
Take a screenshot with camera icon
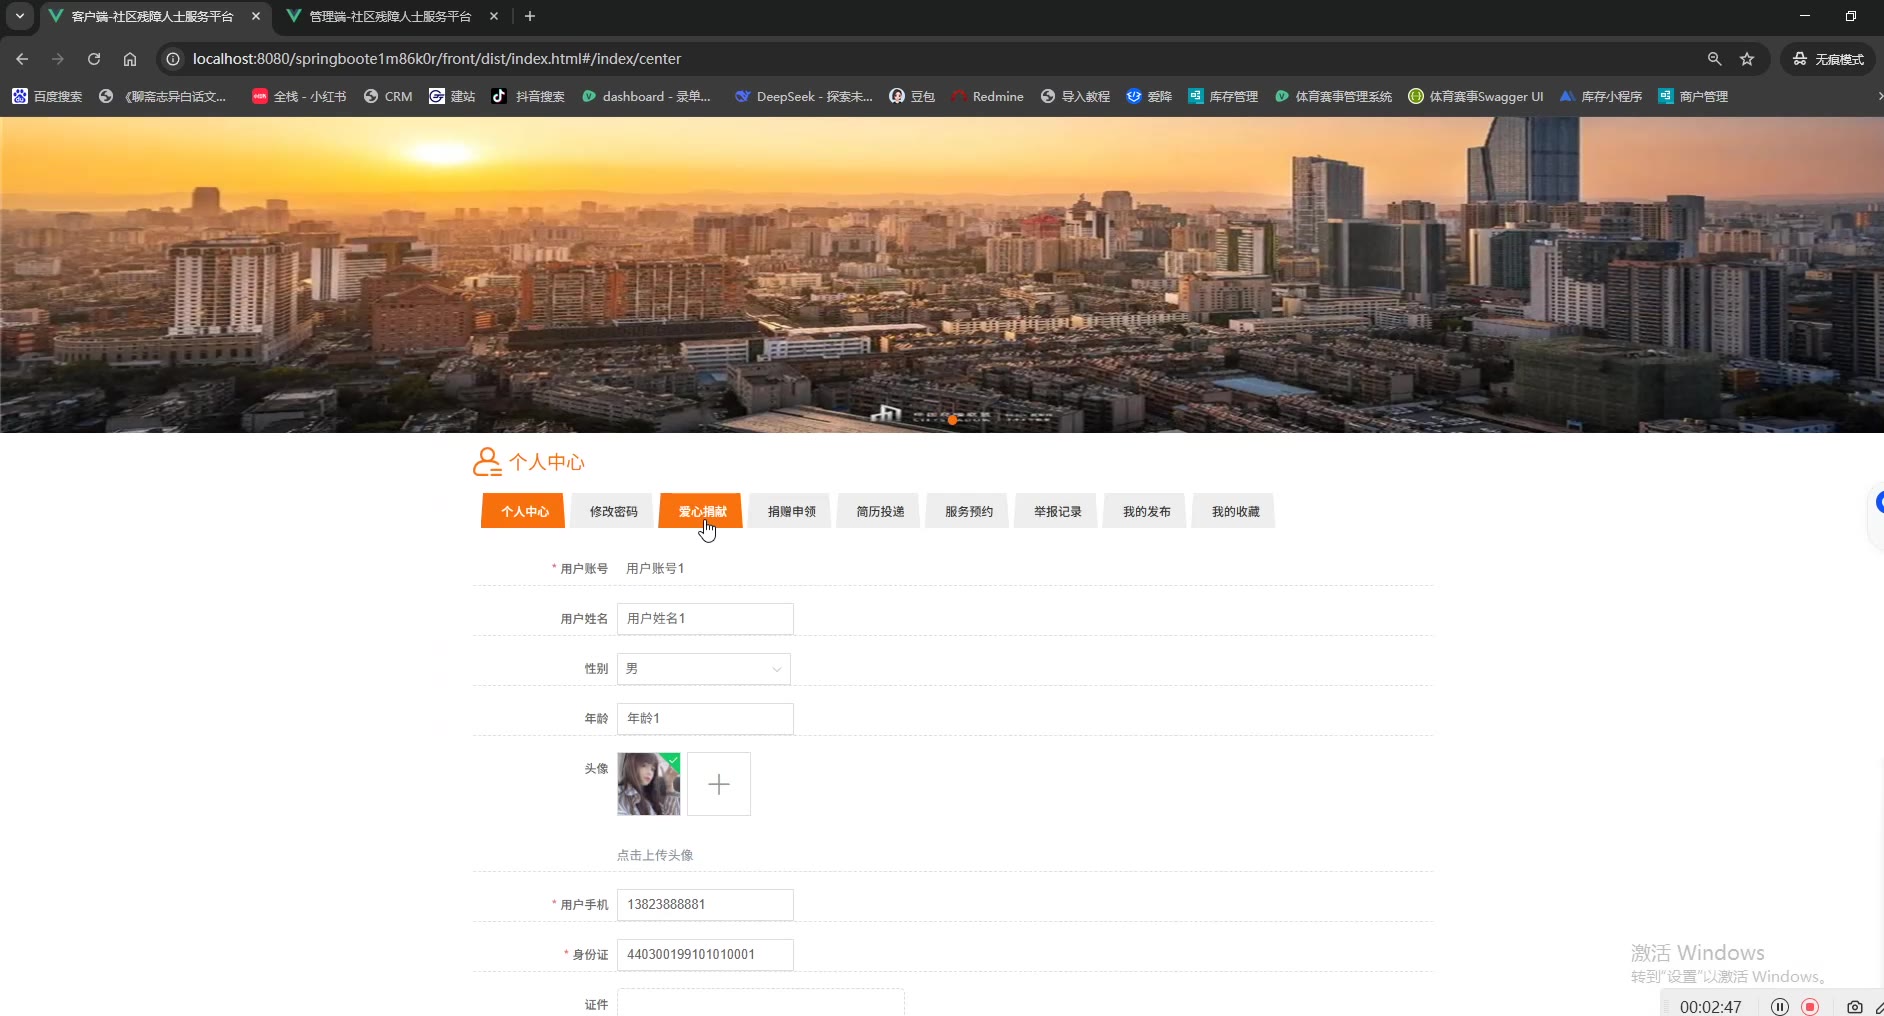(1855, 1006)
